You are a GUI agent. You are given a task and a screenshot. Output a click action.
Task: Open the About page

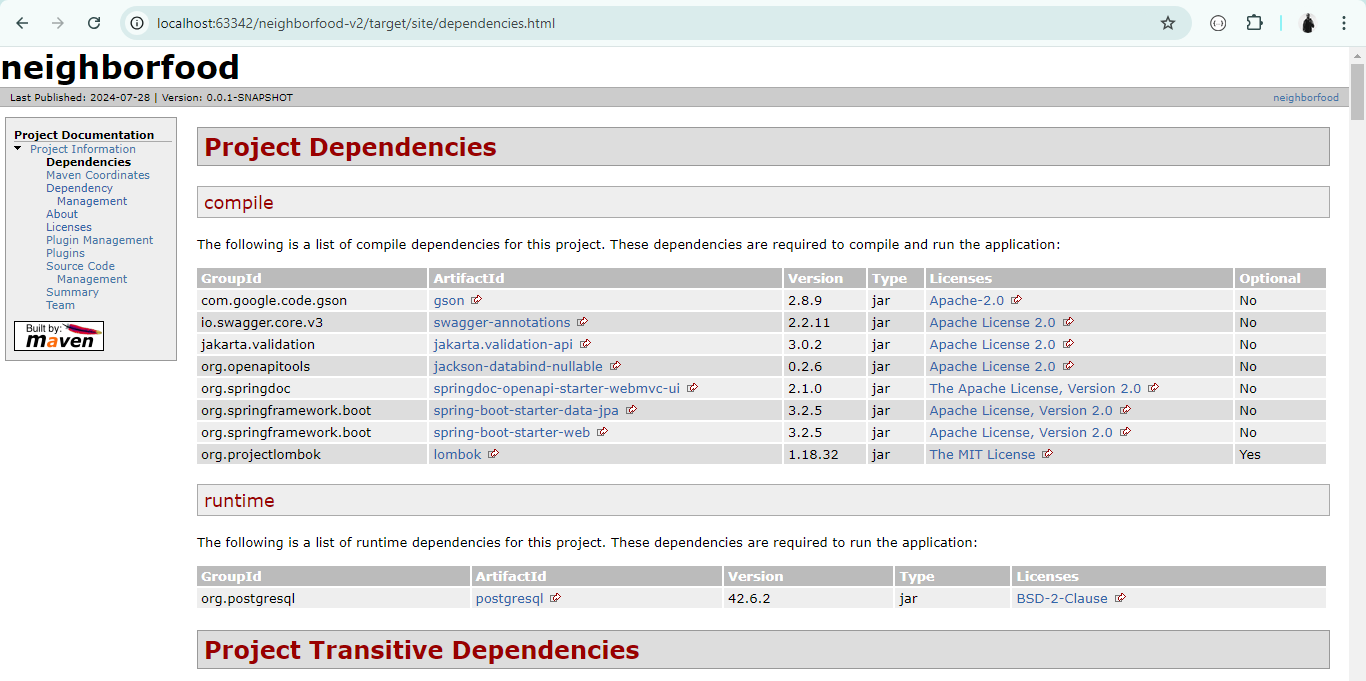point(62,214)
